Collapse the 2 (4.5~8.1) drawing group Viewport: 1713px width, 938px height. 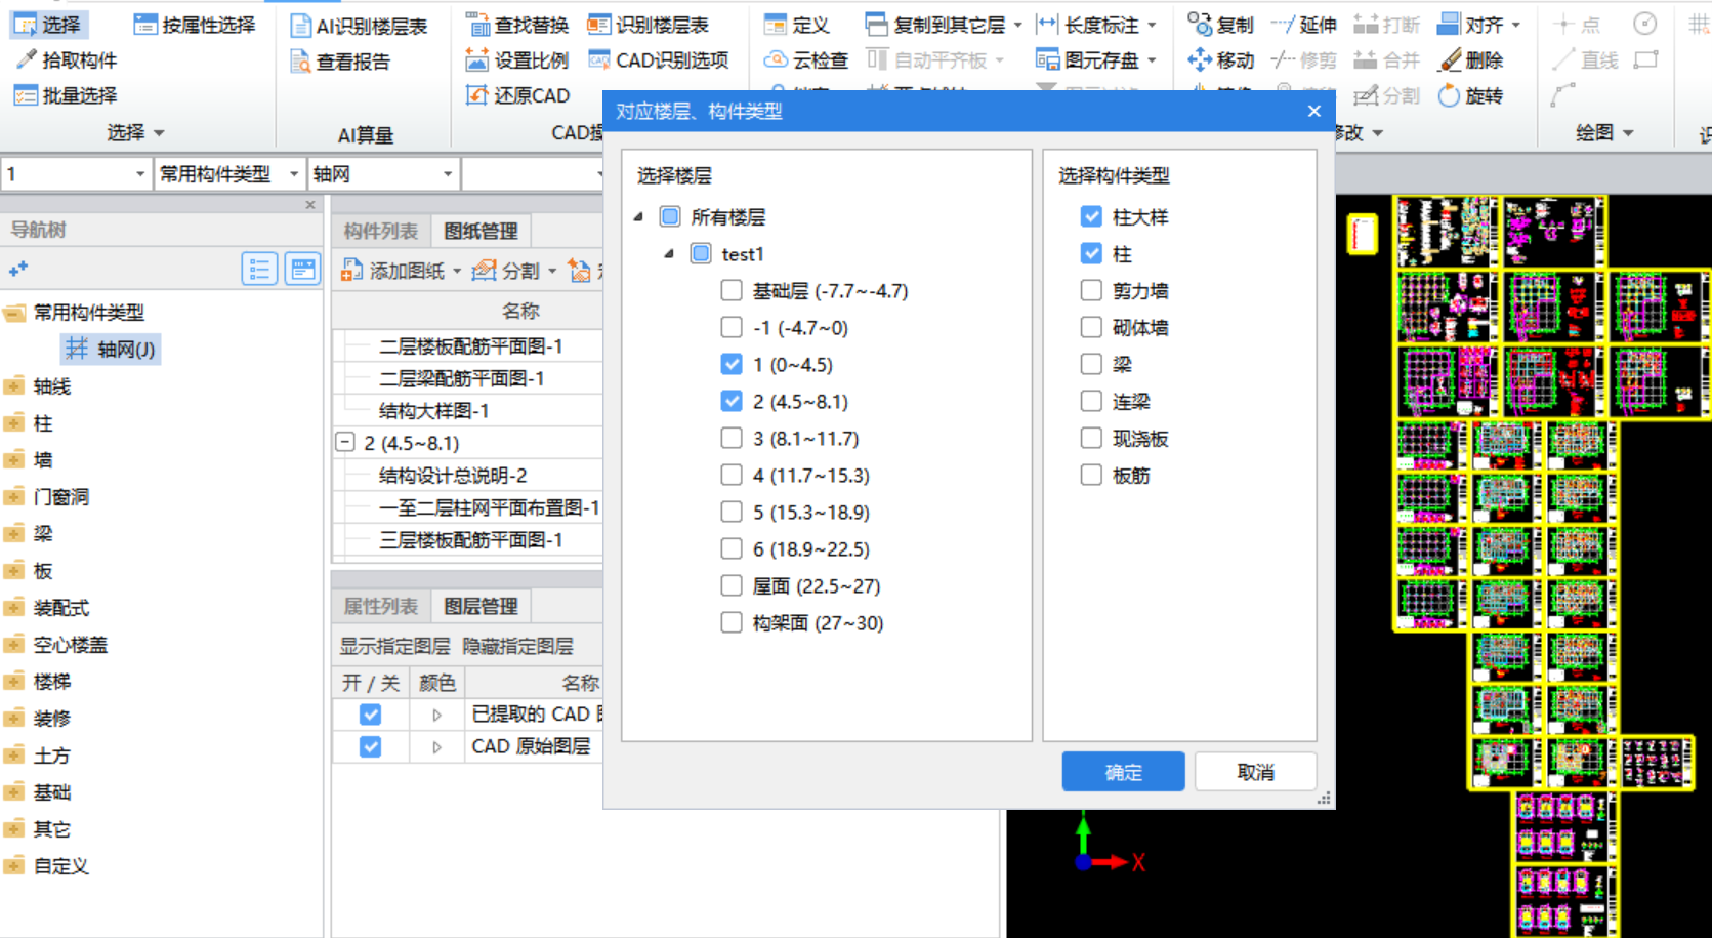click(x=345, y=442)
